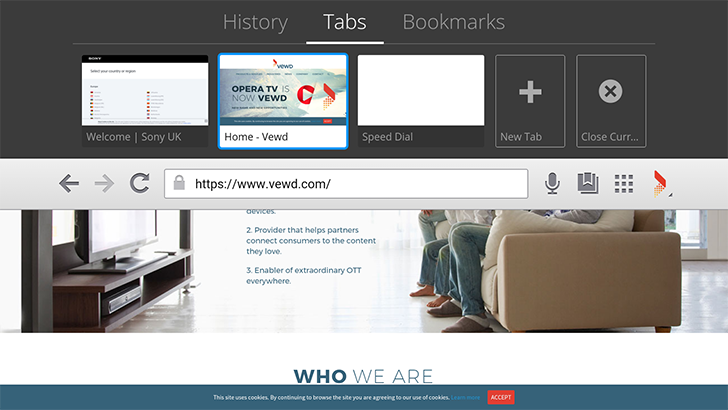728x410 pixels.
Task: Click the forward navigation arrow
Action: pos(104,183)
